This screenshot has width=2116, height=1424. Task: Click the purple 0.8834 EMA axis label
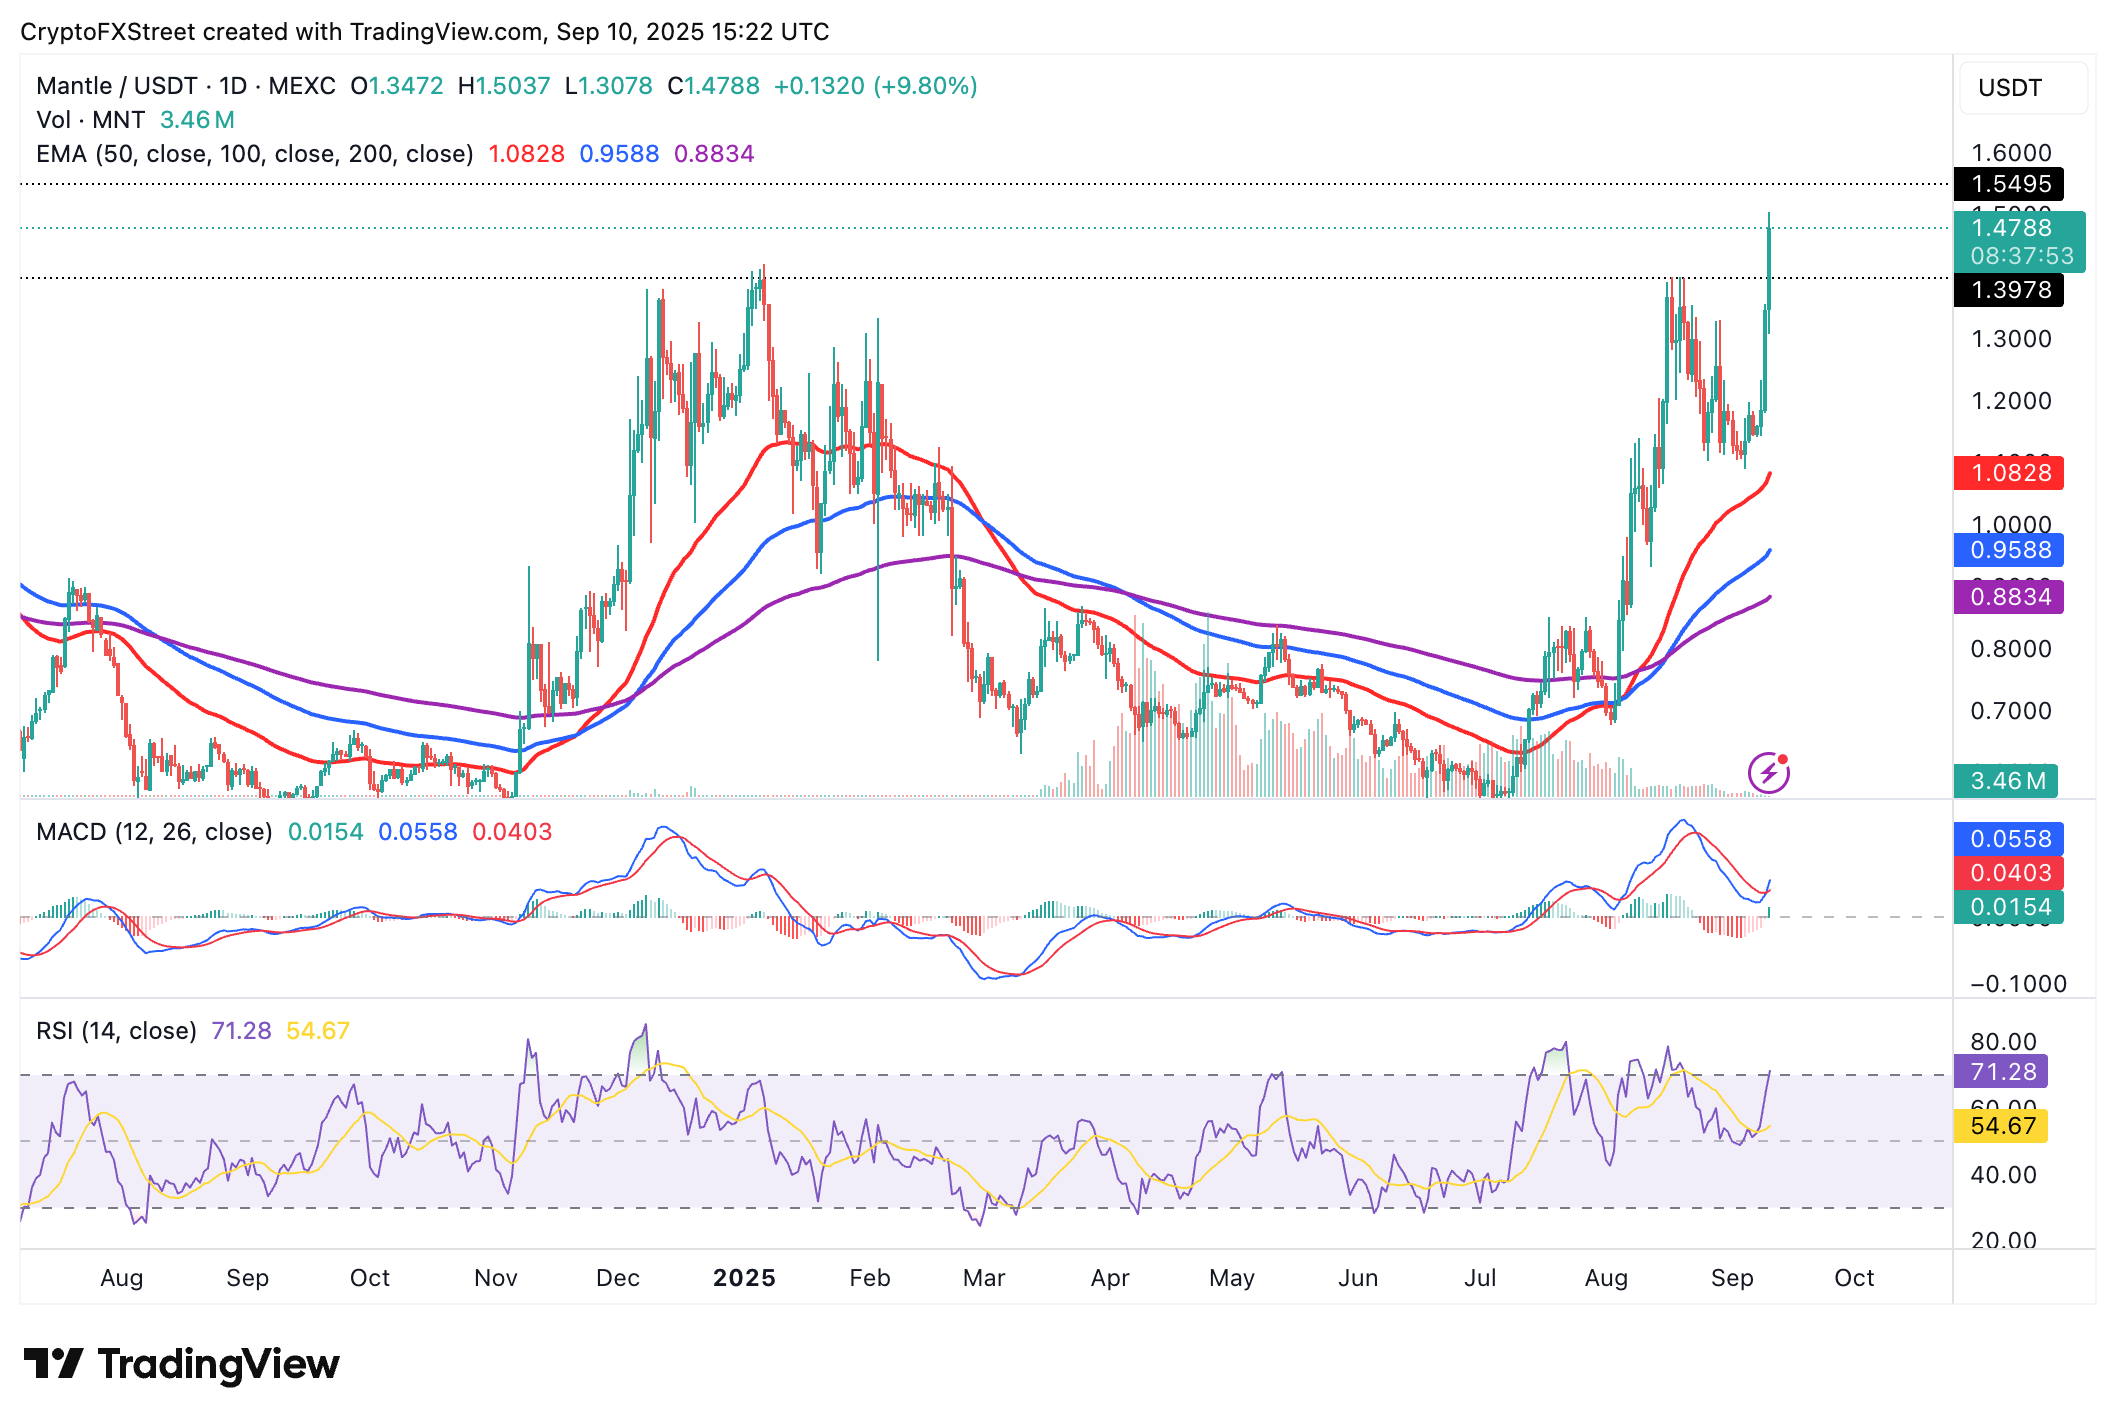click(x=2009, y=597)
